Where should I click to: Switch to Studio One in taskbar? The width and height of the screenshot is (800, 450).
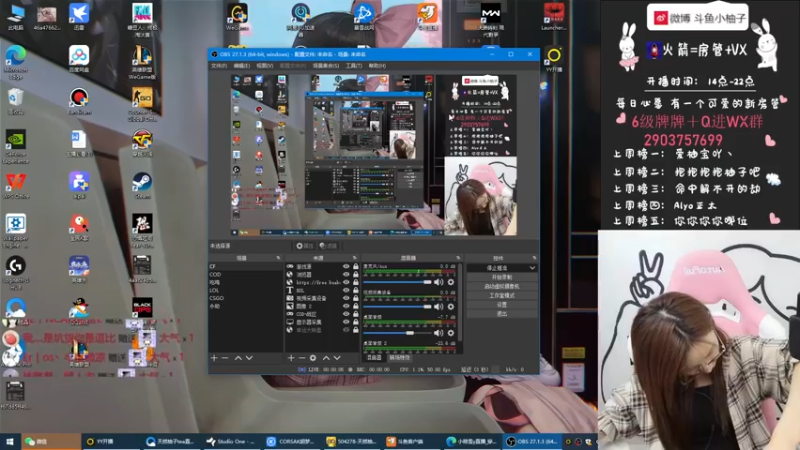pyautogui.click(x=232, y=442)
